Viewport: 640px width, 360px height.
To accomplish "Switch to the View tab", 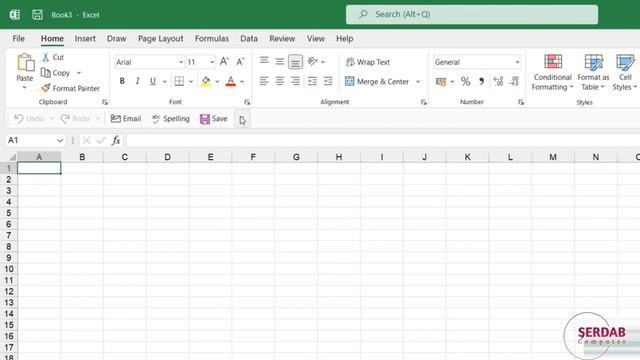I will click(316, 39).
